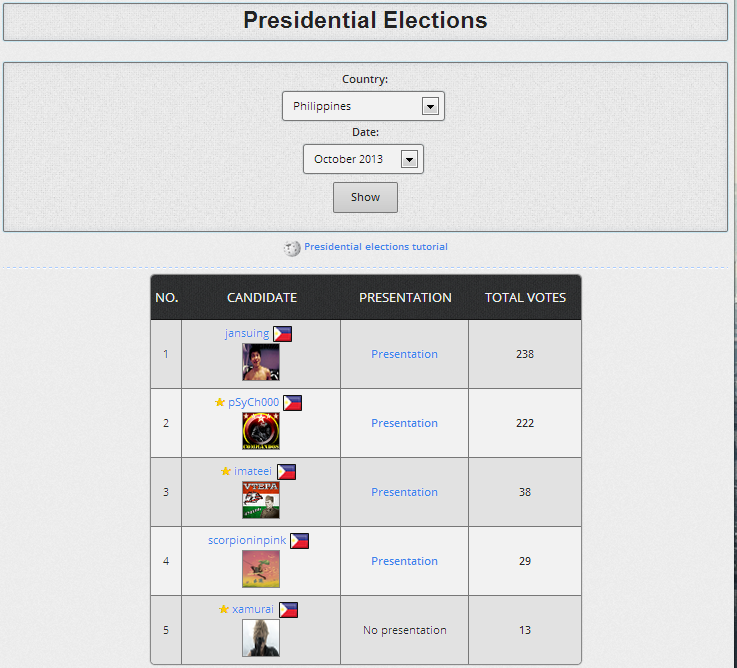Viewport: 737px width, 668px height.
Task: Click imateei's avatar thumbnail
Action: [x=260, y=500]
